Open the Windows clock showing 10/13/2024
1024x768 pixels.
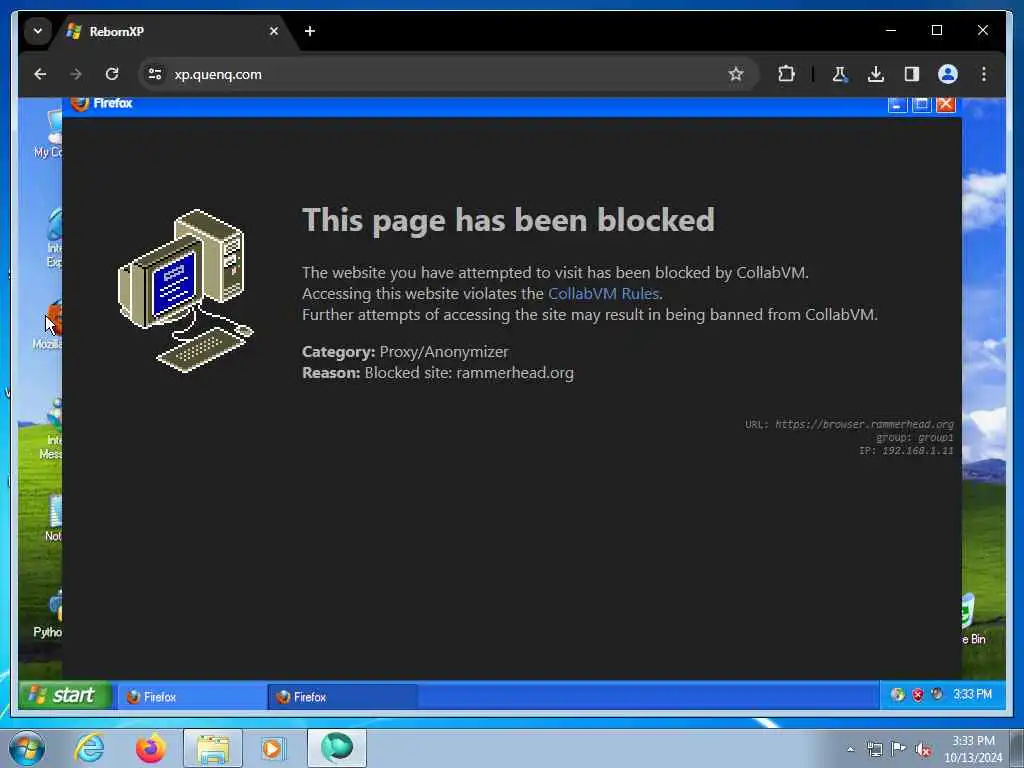(973, 749)
